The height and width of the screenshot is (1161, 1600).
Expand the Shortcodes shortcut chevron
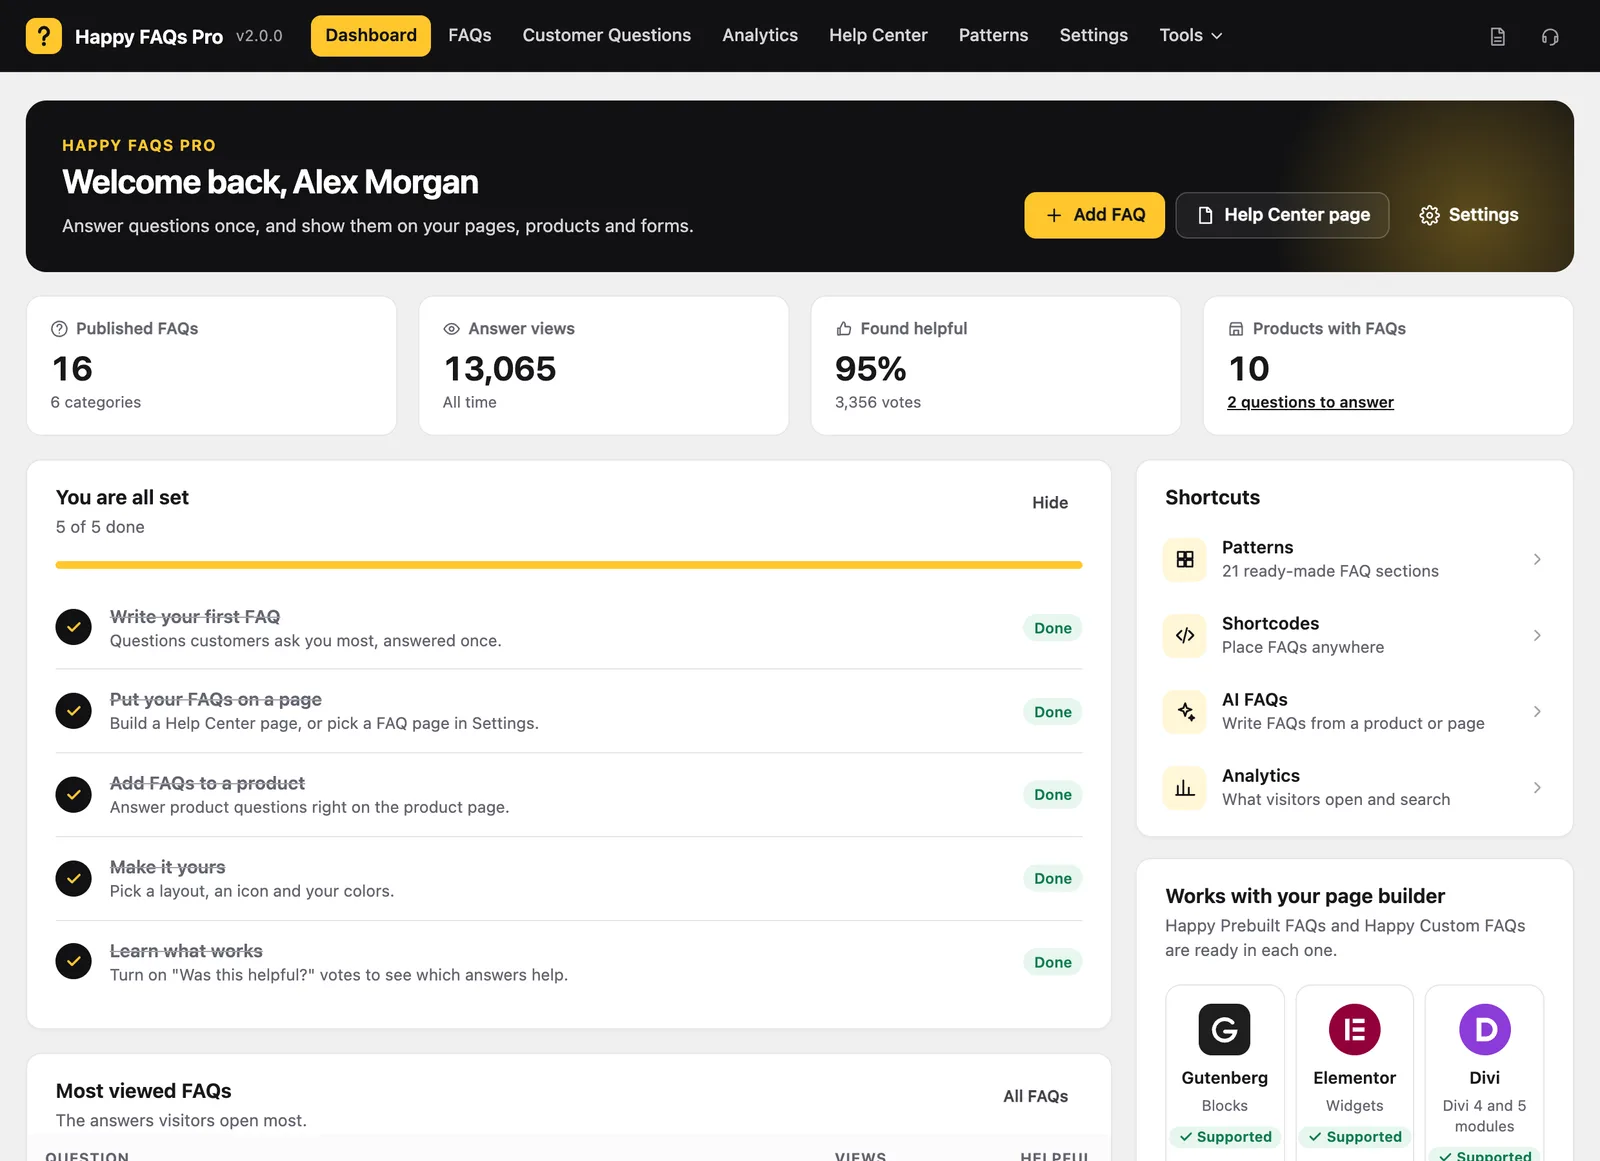pyautogui.click(x=1537, y=635)
